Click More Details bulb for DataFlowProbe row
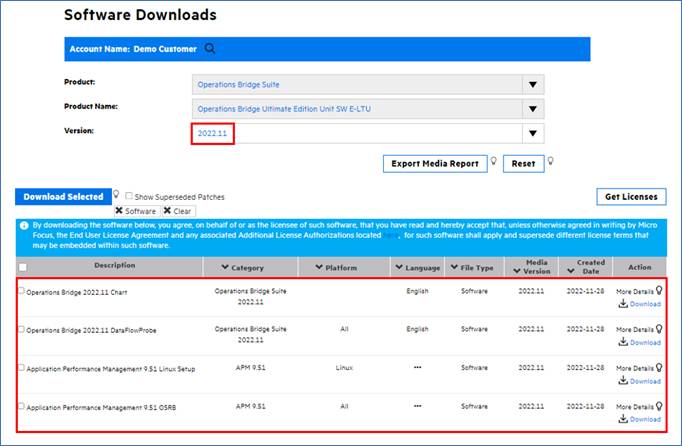This screenshot has height=446, width=682. (x=659, y=329)
